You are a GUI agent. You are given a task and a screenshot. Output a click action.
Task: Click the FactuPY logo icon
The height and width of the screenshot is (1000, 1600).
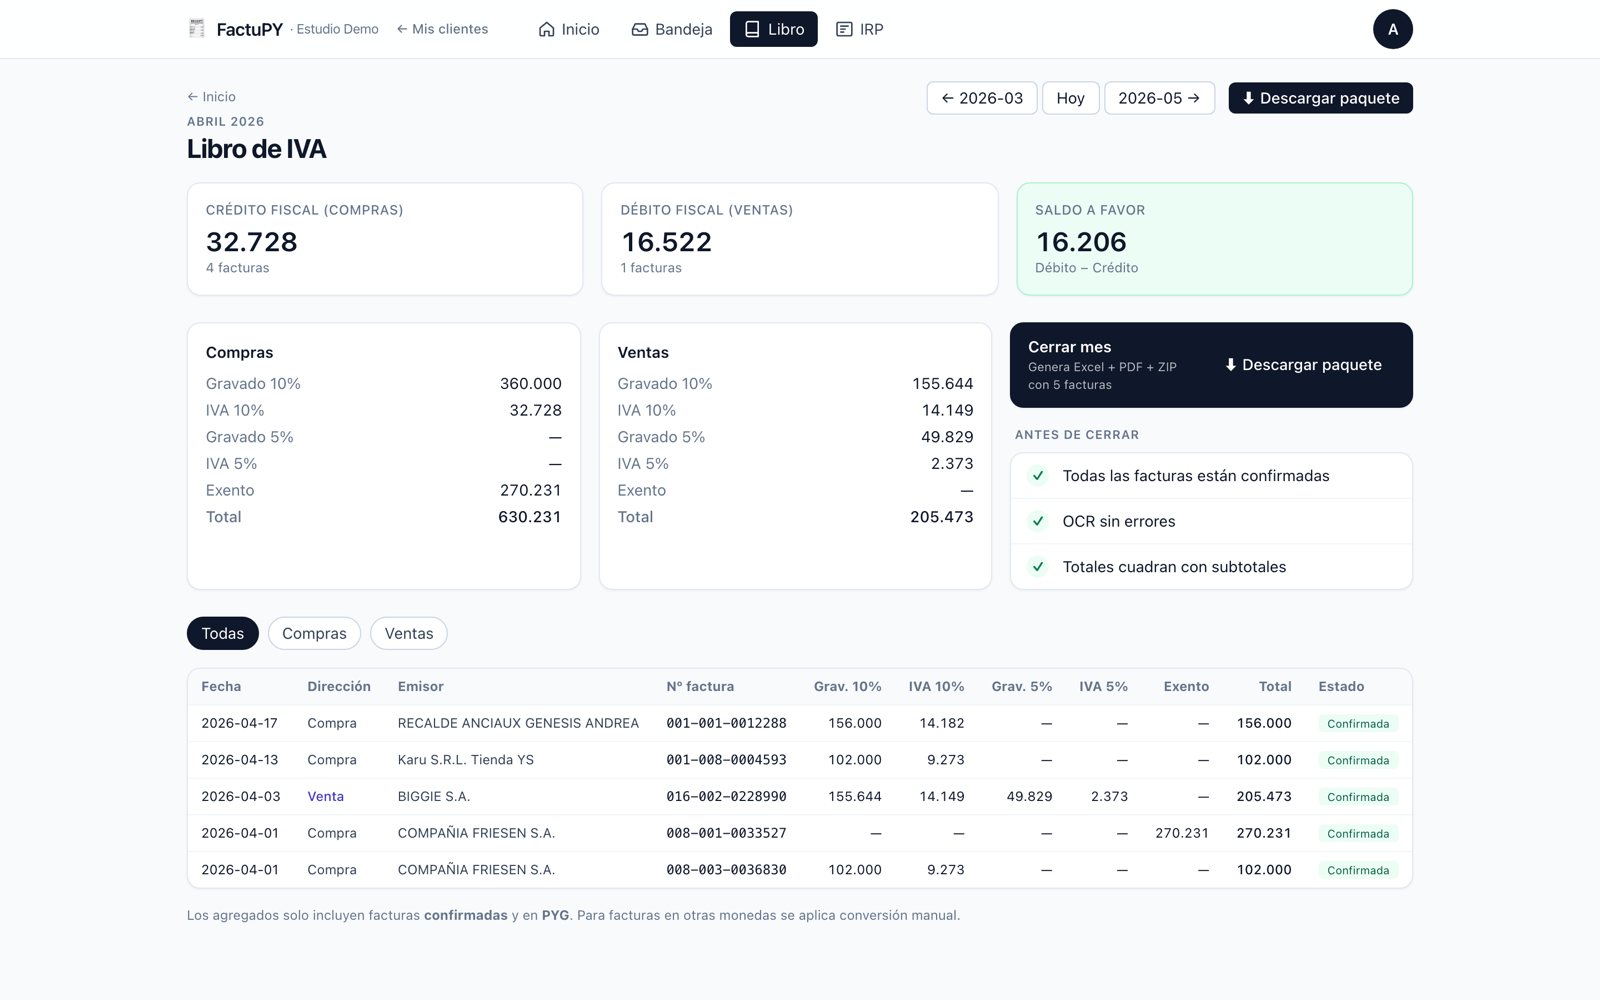[197, 29]
